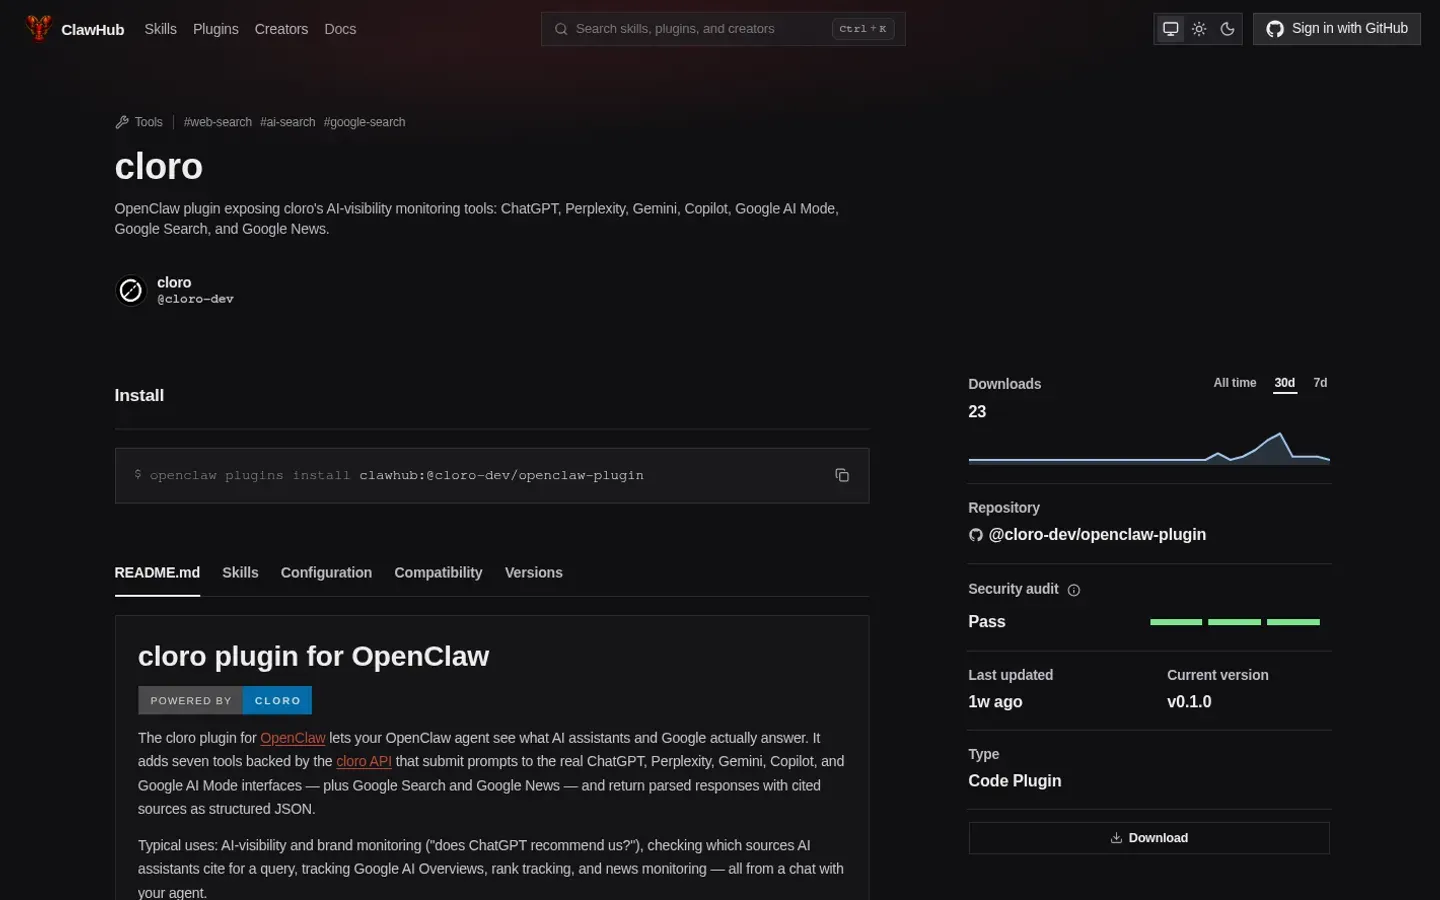Click the Ctrl+K shortcut badge
The height and width of the screenshot is (900, 1440).
[x=862, y=29]
